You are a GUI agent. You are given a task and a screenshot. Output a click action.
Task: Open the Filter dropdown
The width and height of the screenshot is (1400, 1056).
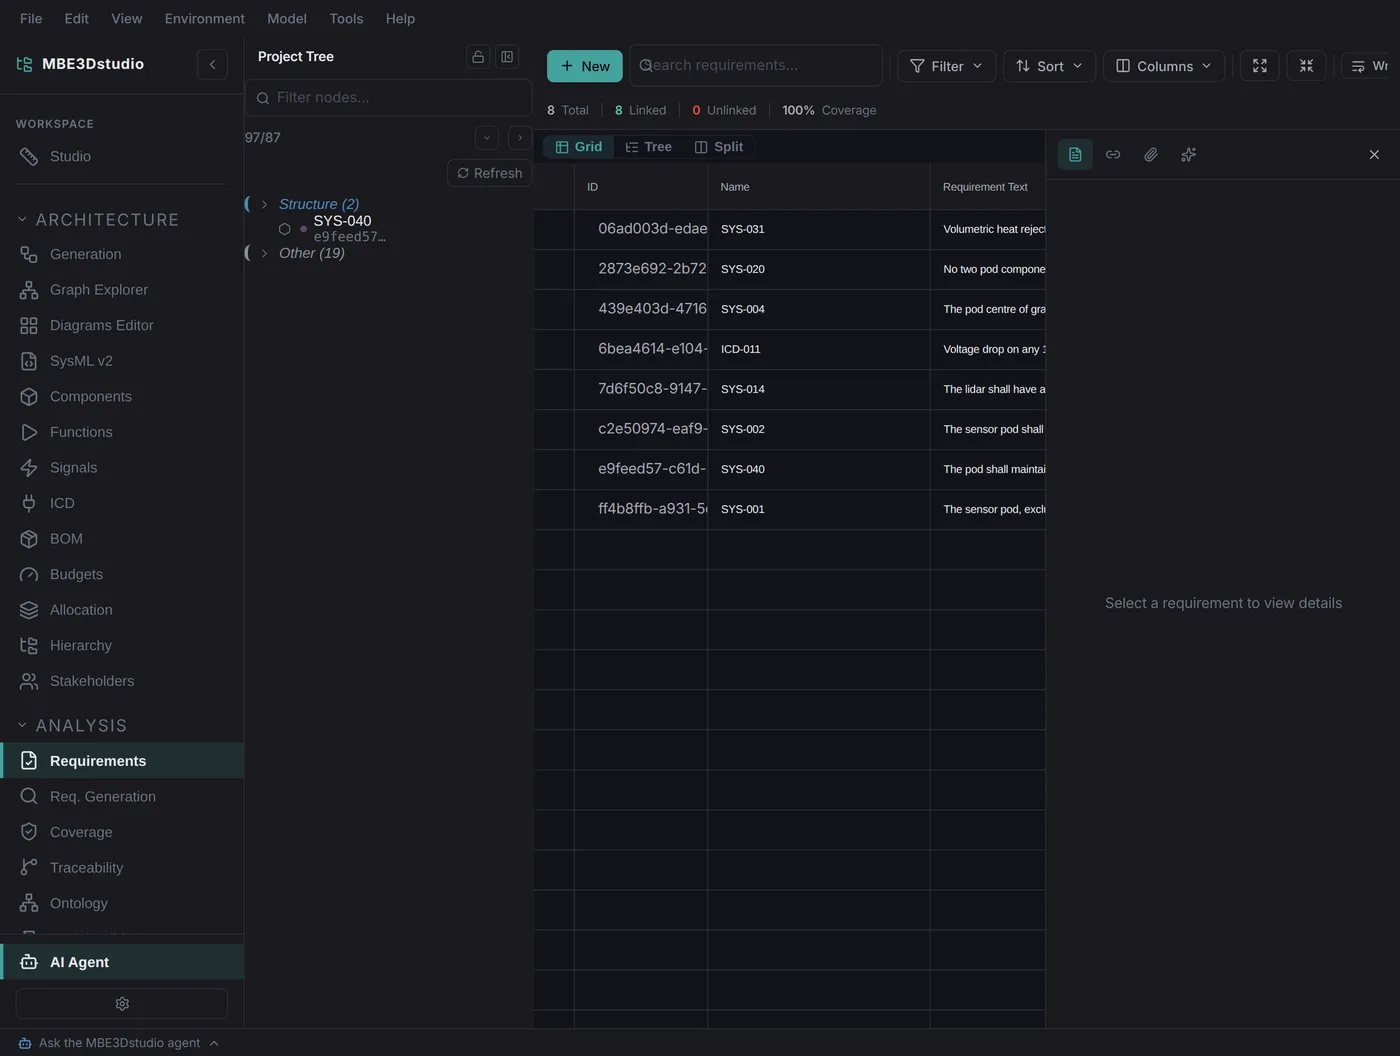click(x=946, y=66)
